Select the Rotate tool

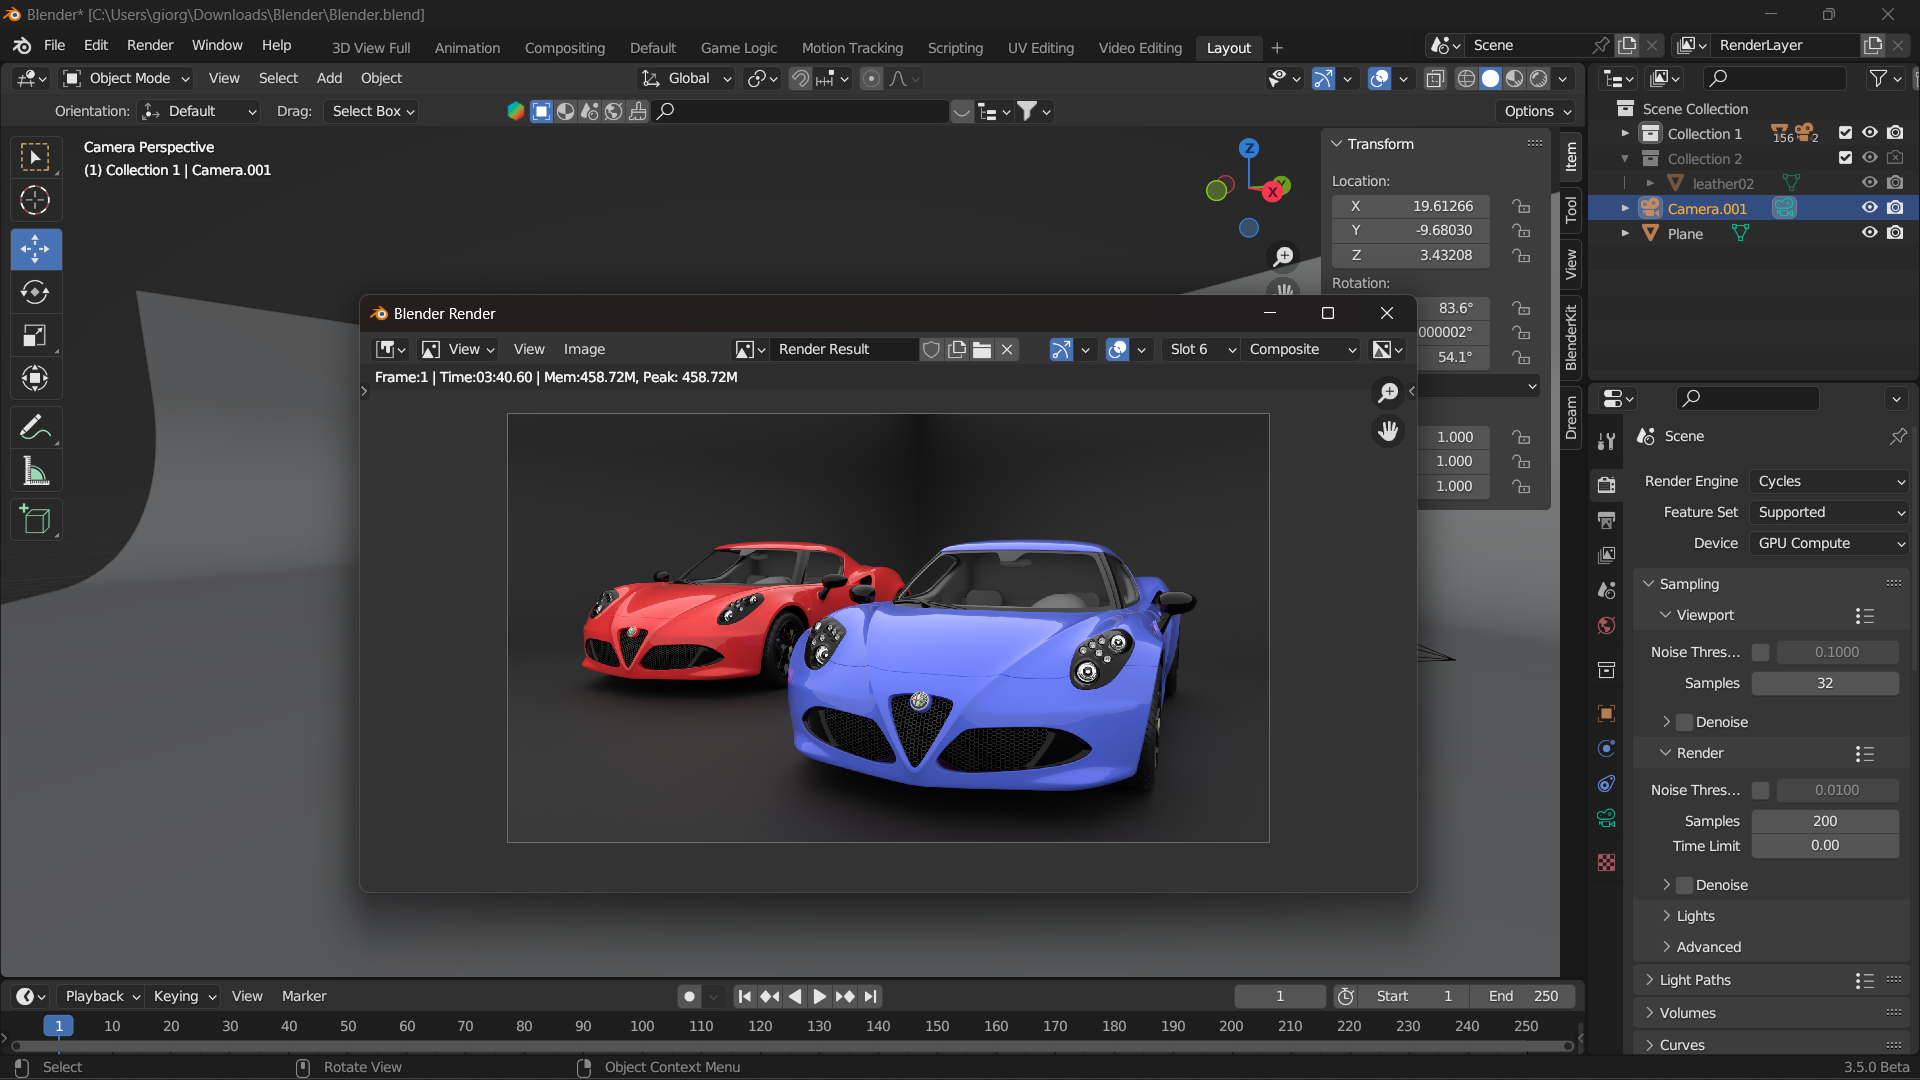pos(36,292)
